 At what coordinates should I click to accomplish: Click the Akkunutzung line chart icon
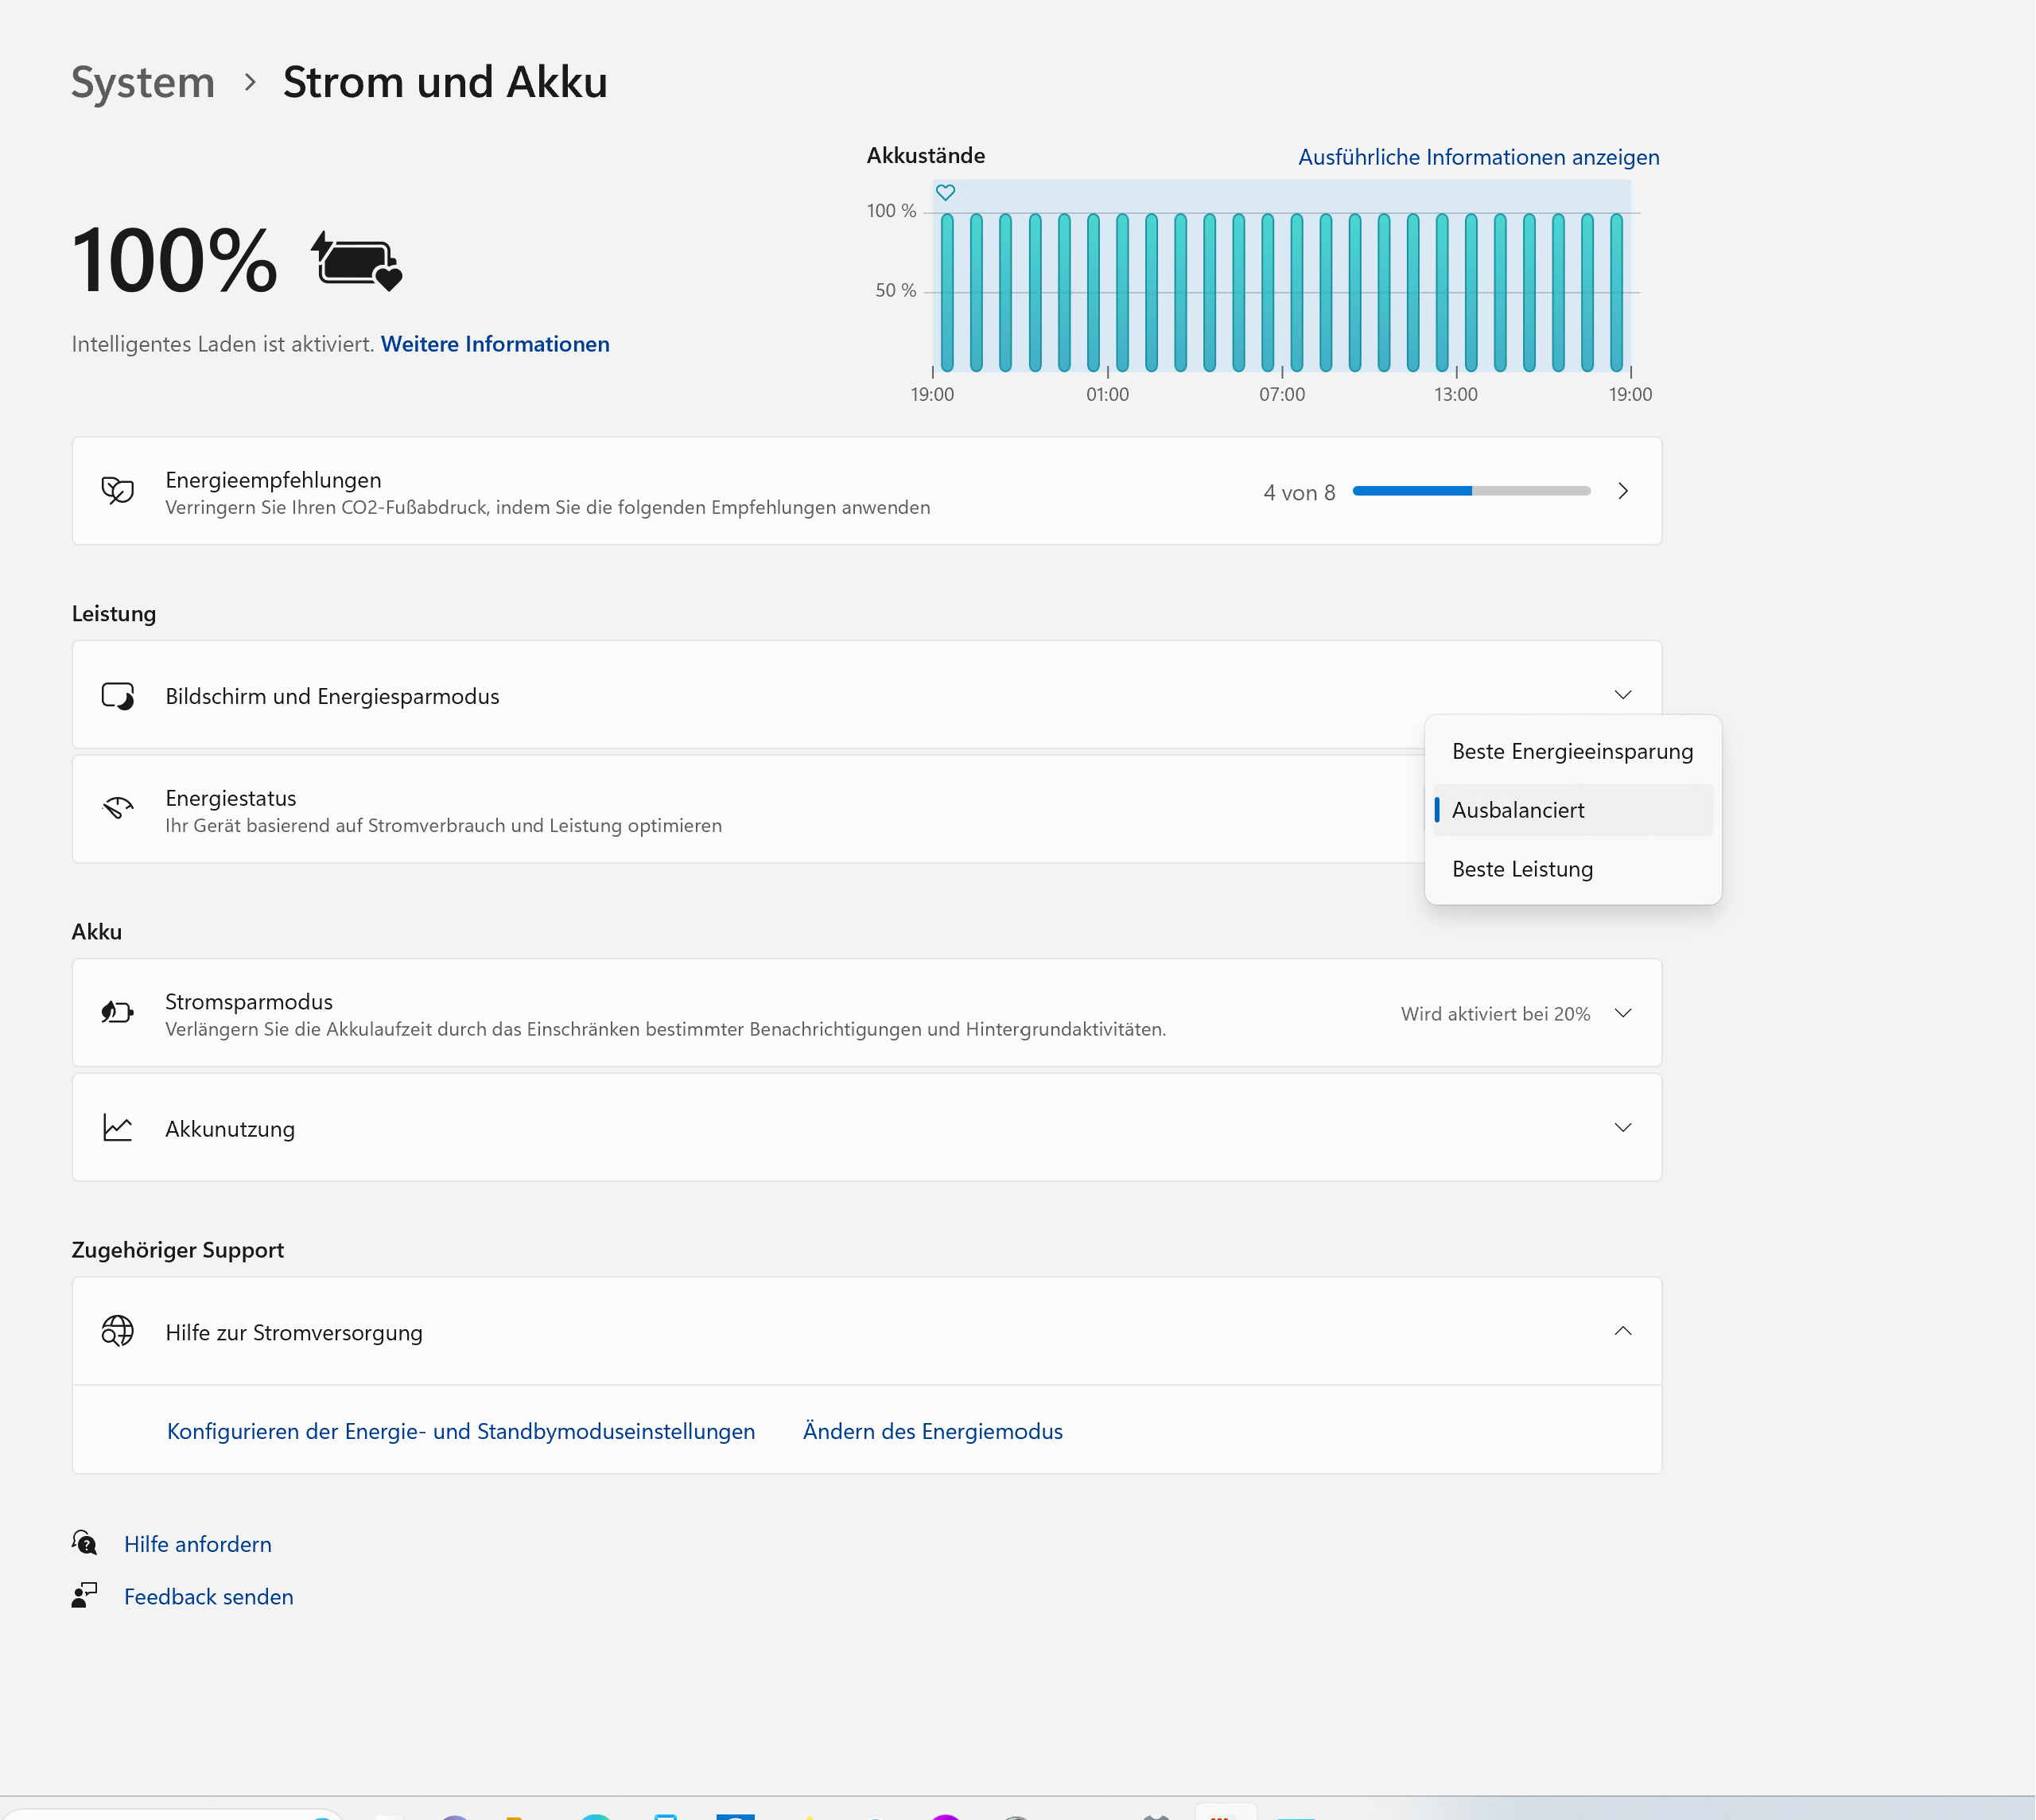click(x=118, y=1128)
